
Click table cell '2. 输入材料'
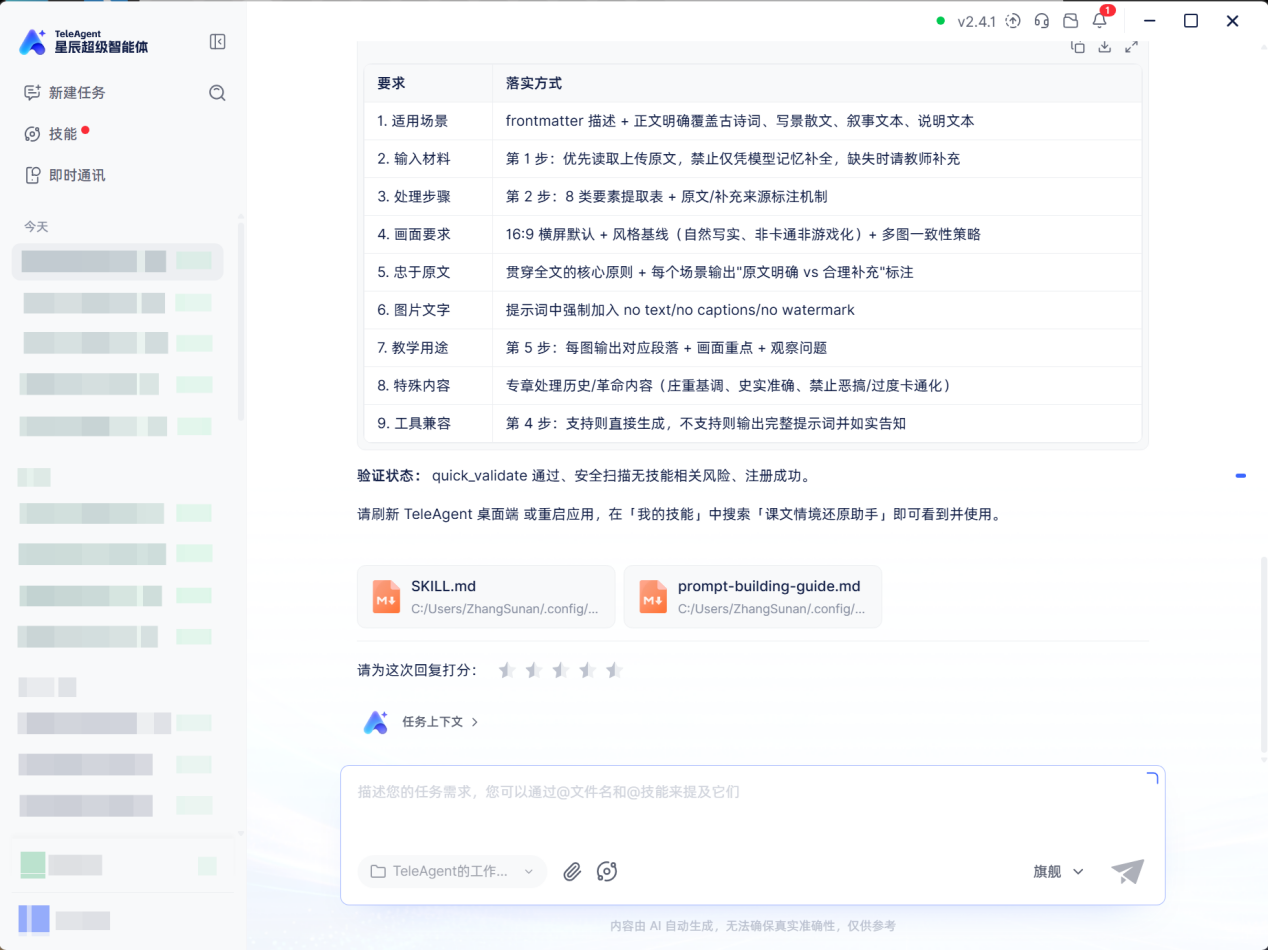click(428, 159)
